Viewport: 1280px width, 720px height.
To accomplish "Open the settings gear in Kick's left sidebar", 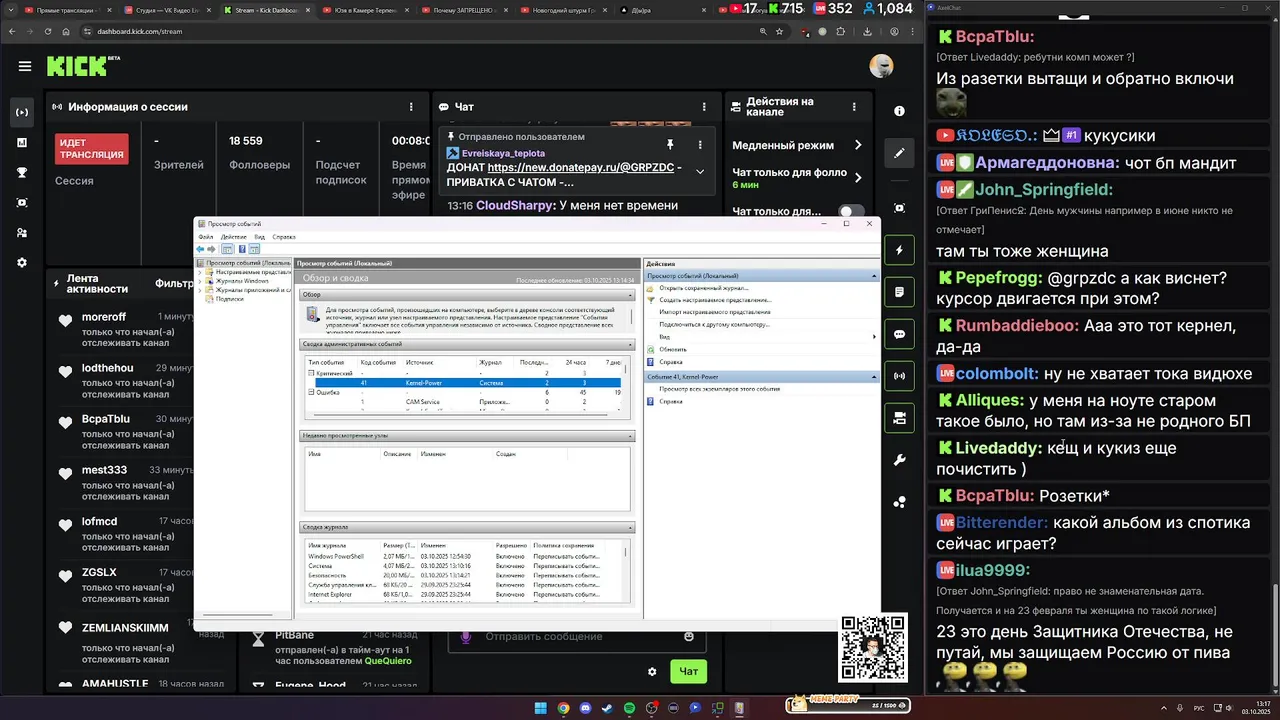I will pyautogui.click(x=22, y=262).
